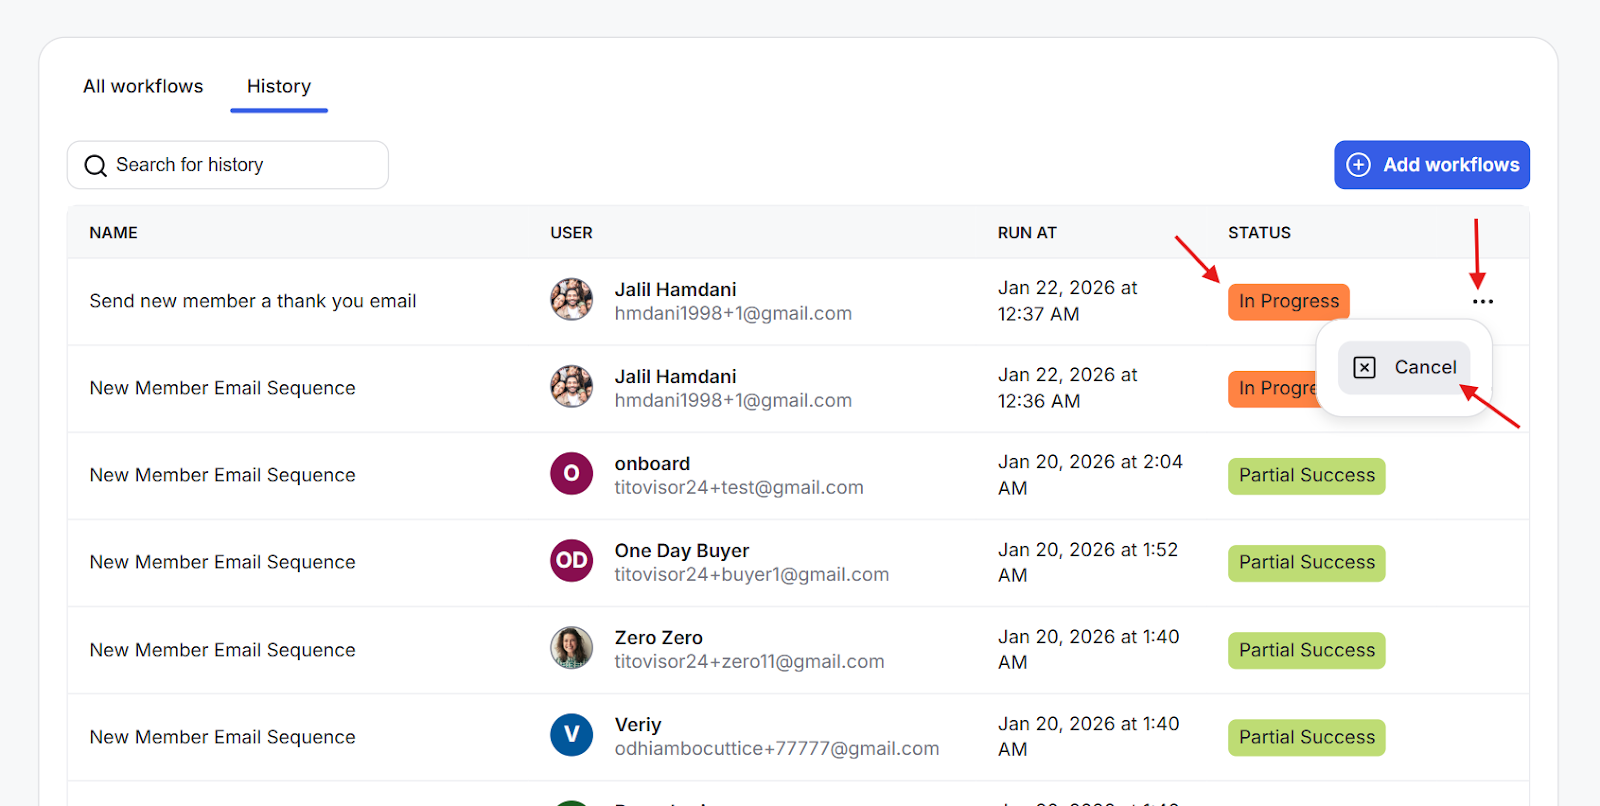Image resolution: width=1600 pixels, height=806 pixels.
Task: Click the run time Jan 20, 2026 at 1:52 AM
Action: pyautogui.click(x=1088, y=562)
